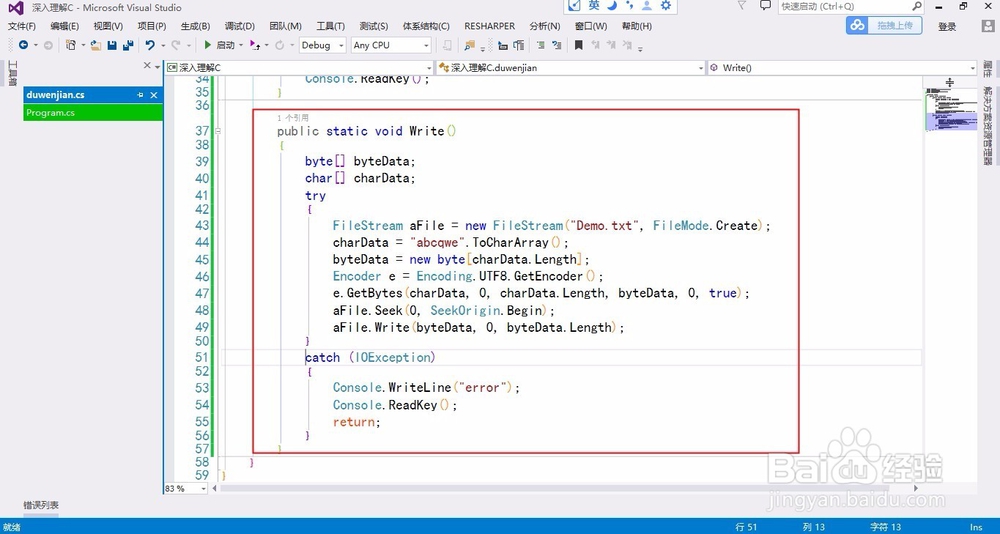This screenshot has height=534, width=1000.
Task: Open the 解决方案资源管理器 side tab
Action: [x=987, y=126]
